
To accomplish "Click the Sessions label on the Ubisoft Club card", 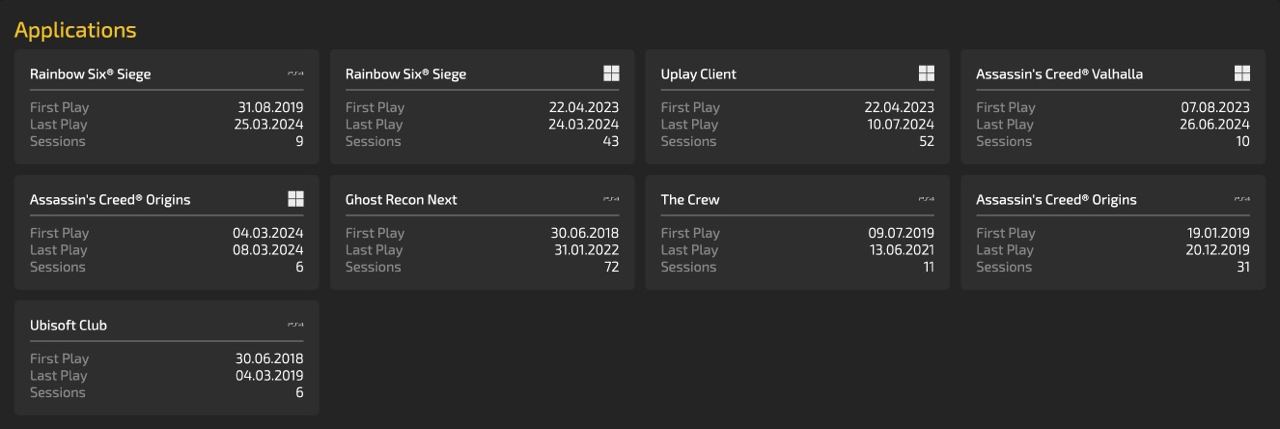I will click(57, 392).
